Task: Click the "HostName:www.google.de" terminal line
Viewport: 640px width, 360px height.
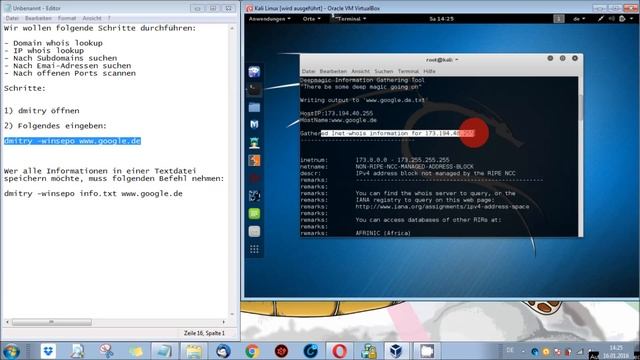Action: click(x=338, y=120)
